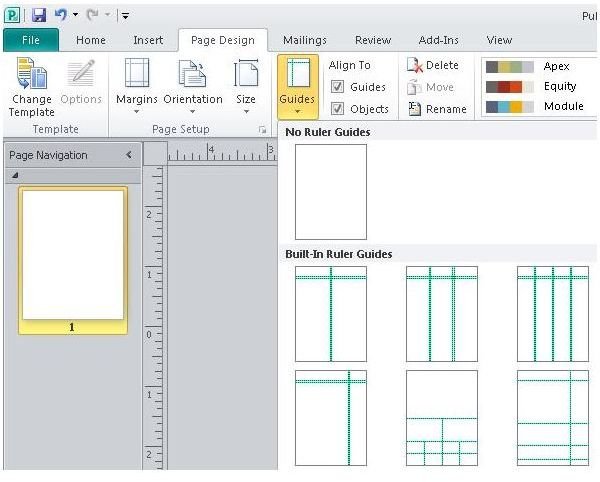Apply one-column ruler guide with heading

(x=331, y=314)
